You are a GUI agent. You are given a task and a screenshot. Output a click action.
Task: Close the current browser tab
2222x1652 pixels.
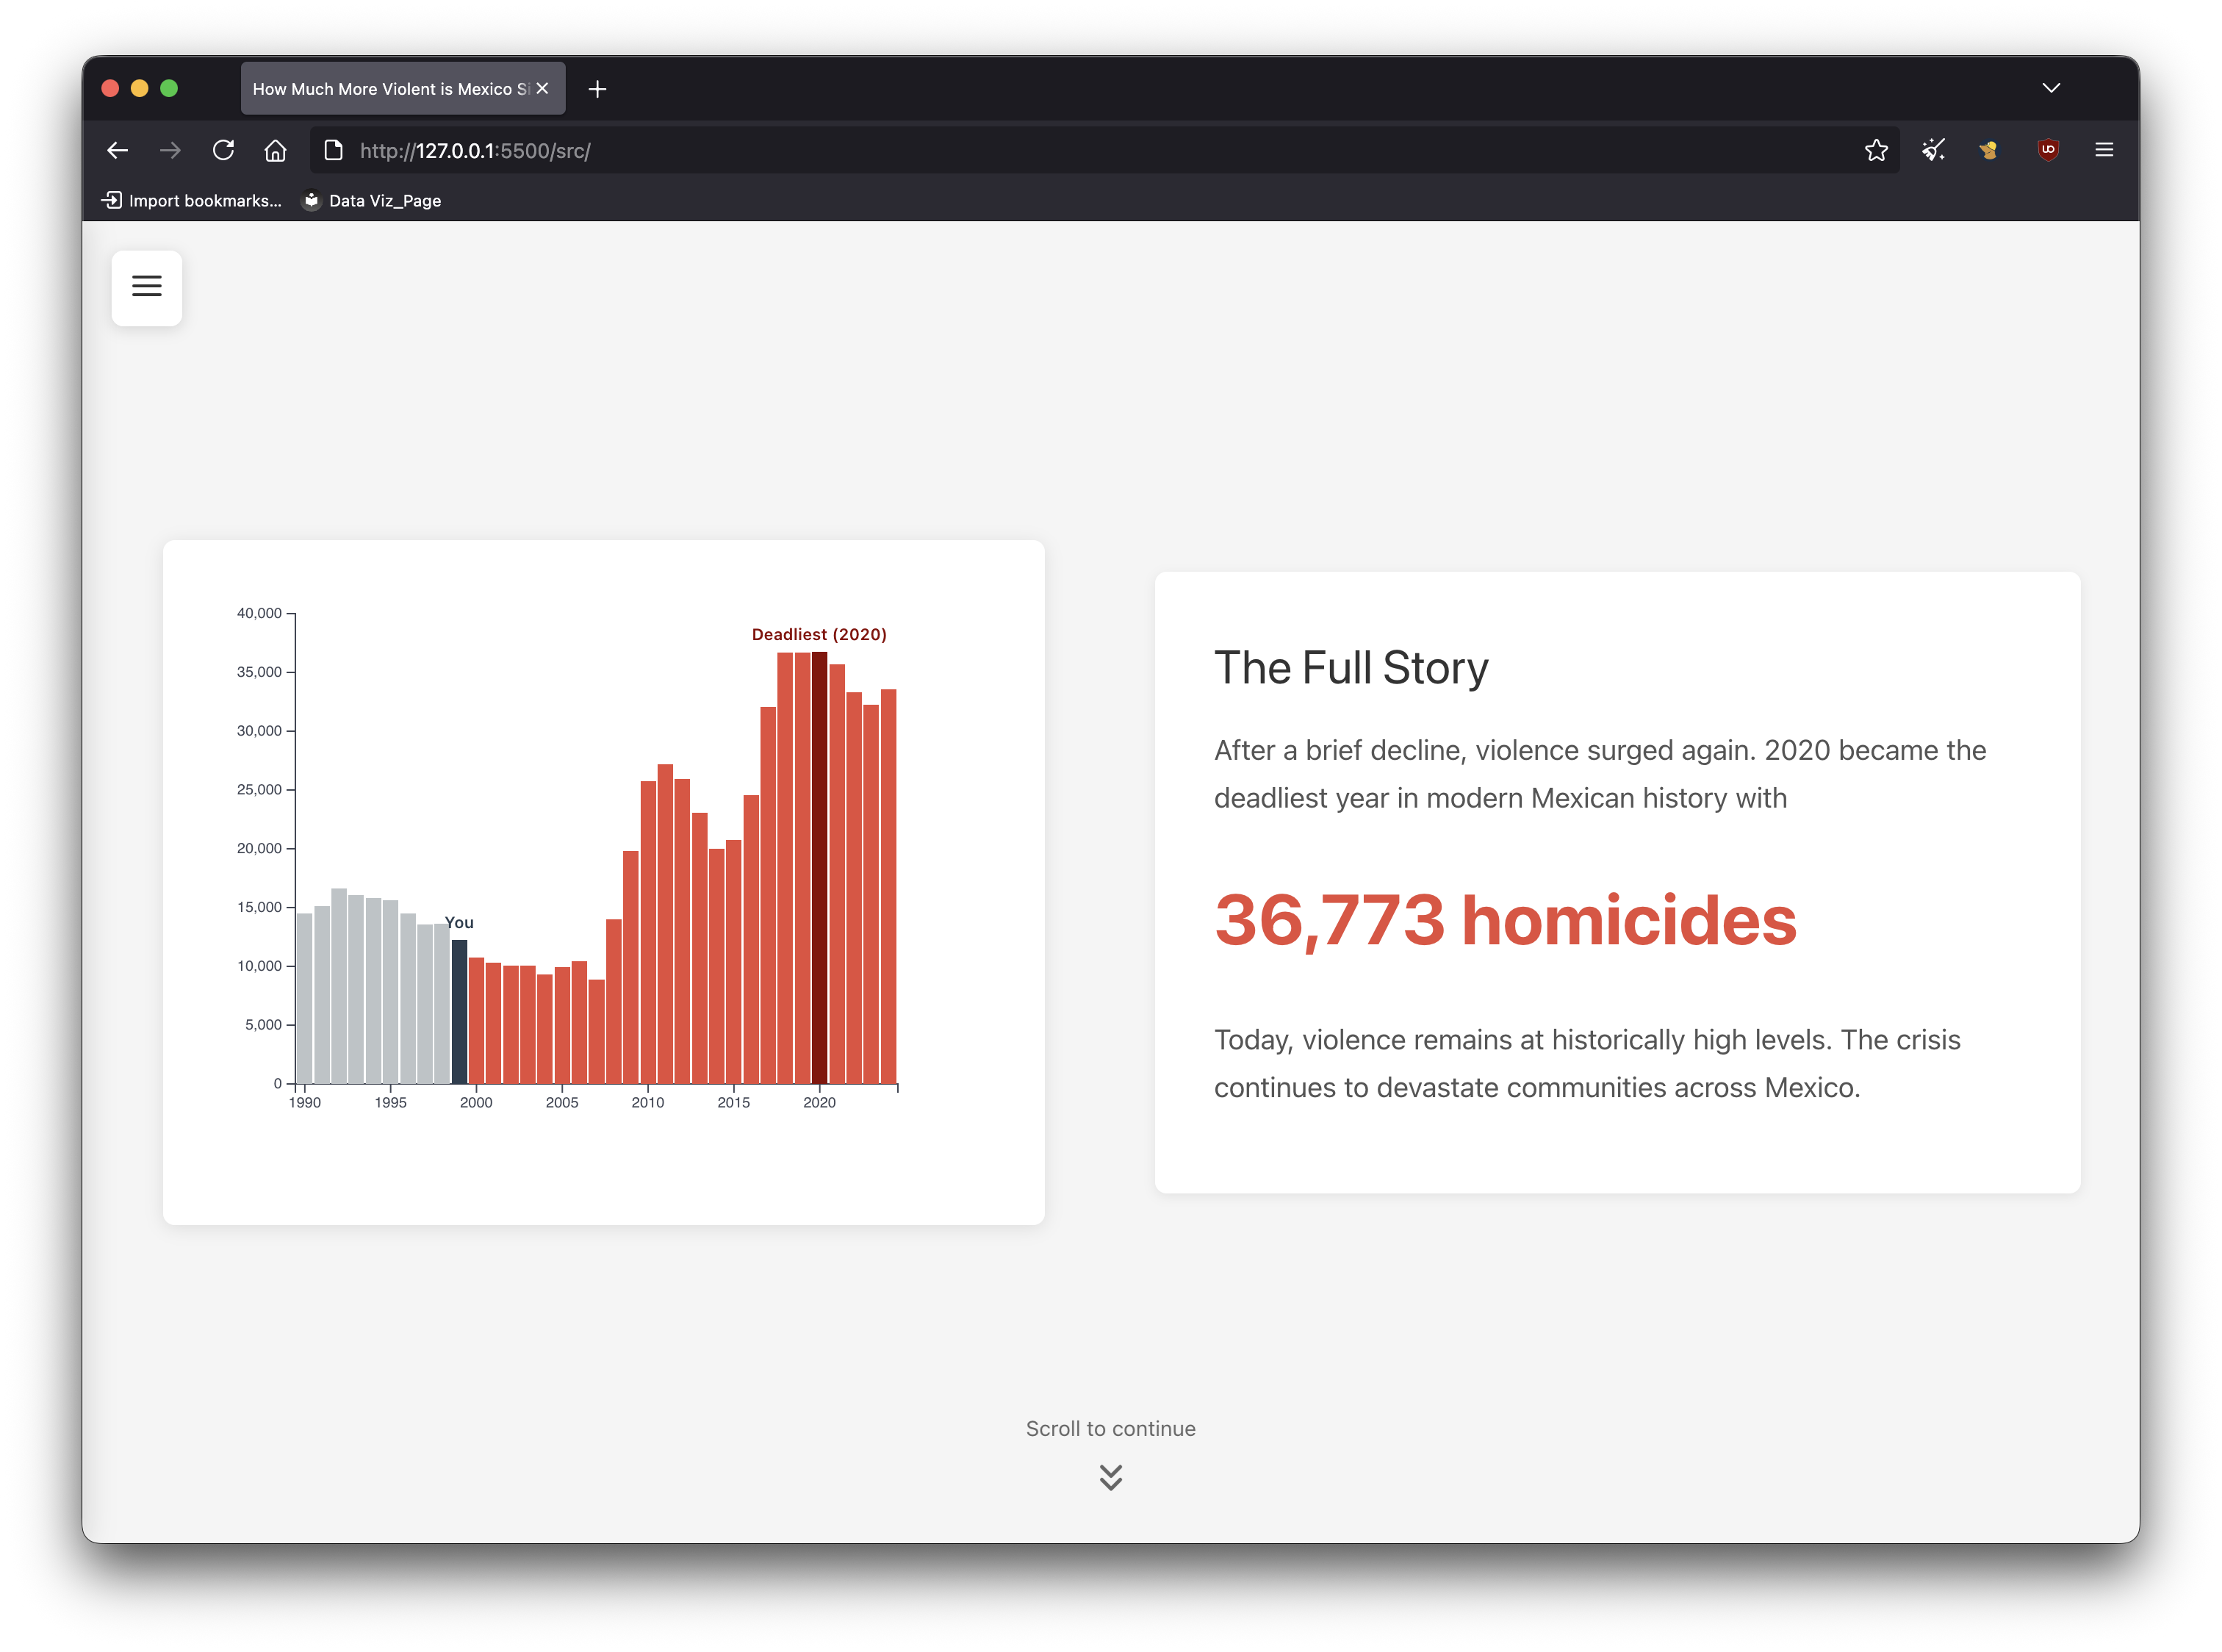(542, 89)
